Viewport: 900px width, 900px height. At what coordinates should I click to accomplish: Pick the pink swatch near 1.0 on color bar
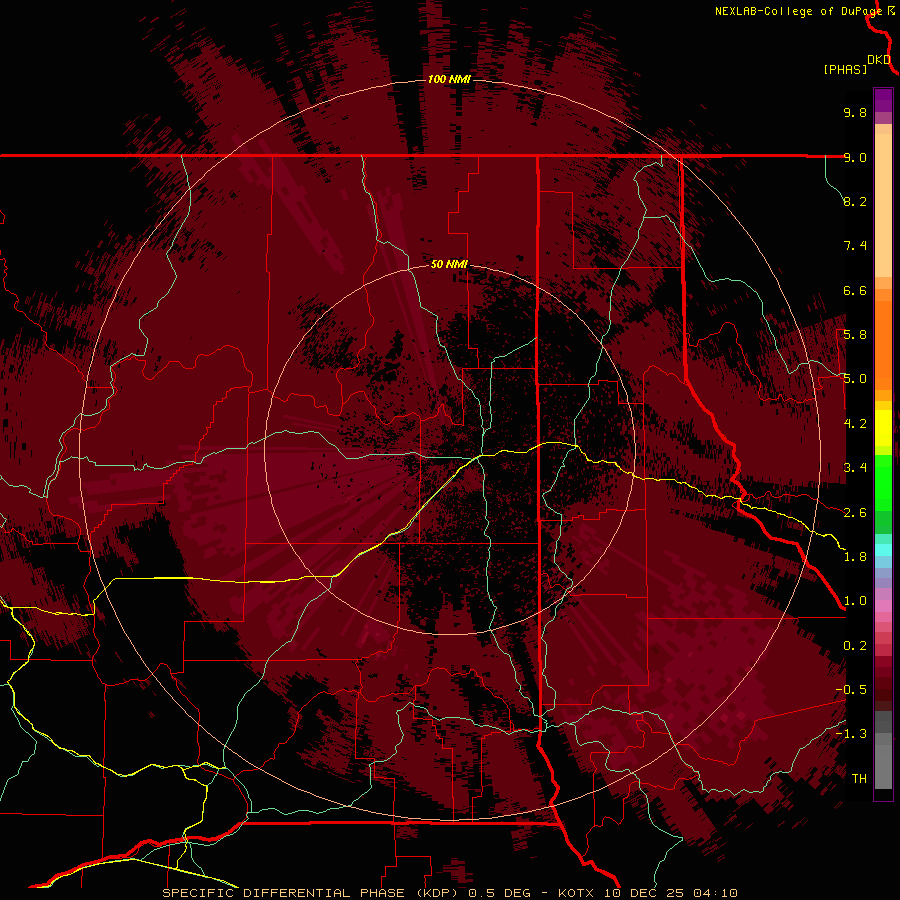883,606
